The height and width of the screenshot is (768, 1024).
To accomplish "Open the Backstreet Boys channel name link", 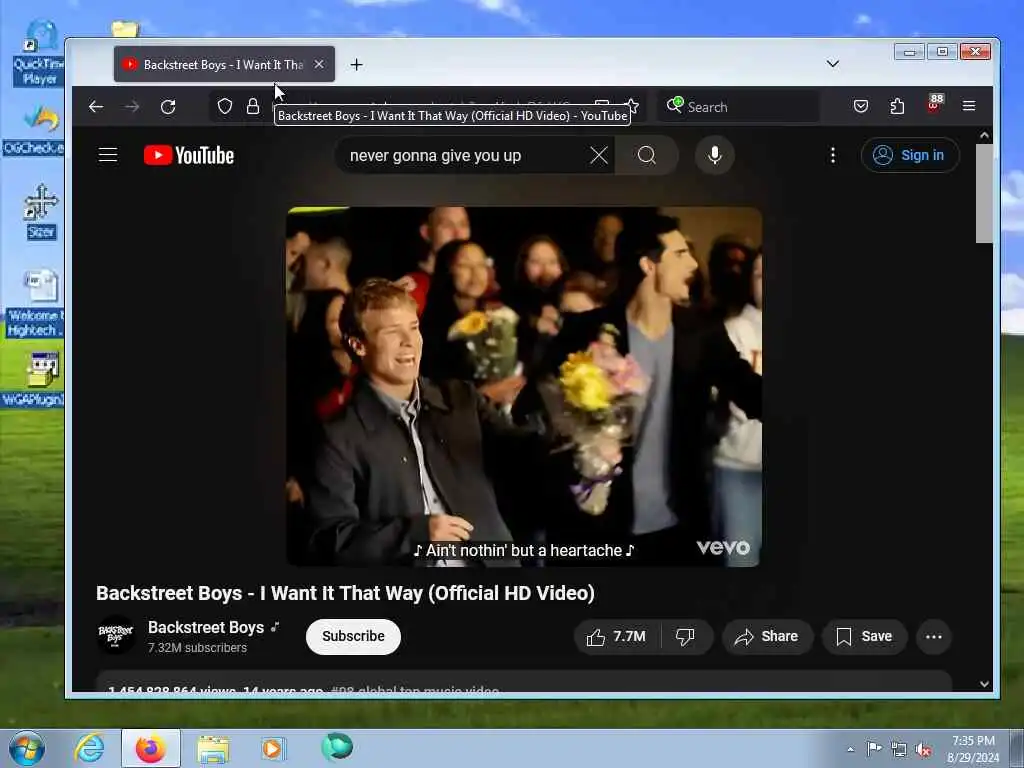I will (x=206, y=627).
